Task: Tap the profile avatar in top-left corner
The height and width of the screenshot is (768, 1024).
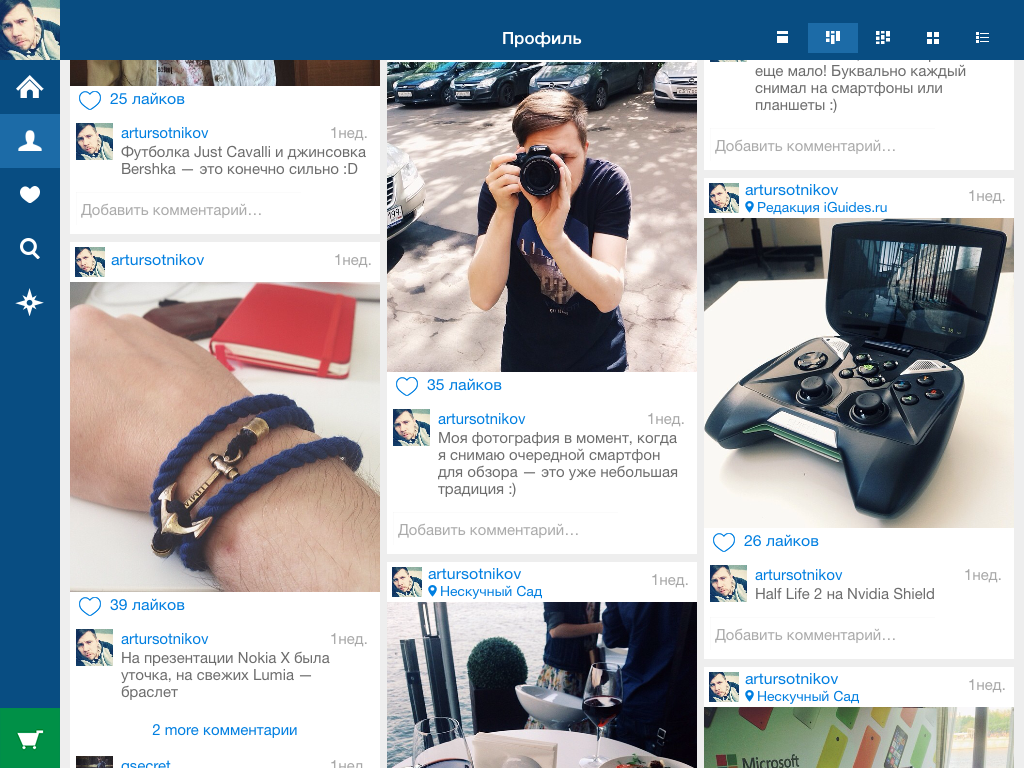Action: 29,29
